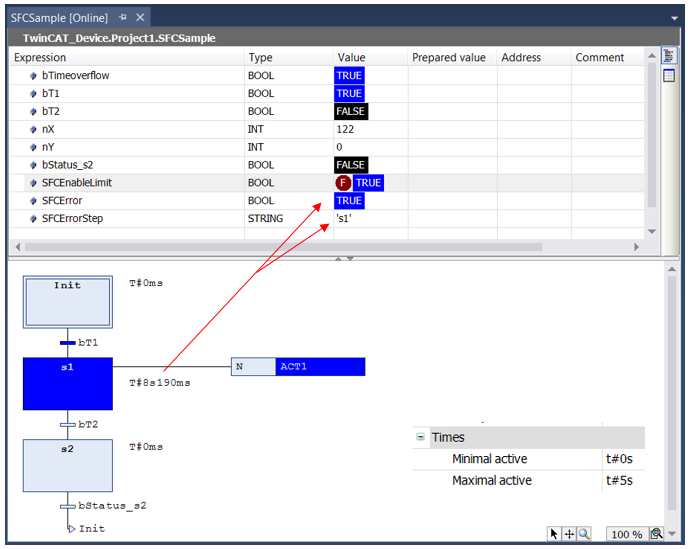This screenshot has height=549, width=691.
Task: Click the variable icon next to SFCError
Action: pyautogui.click(x=33, y=200)
